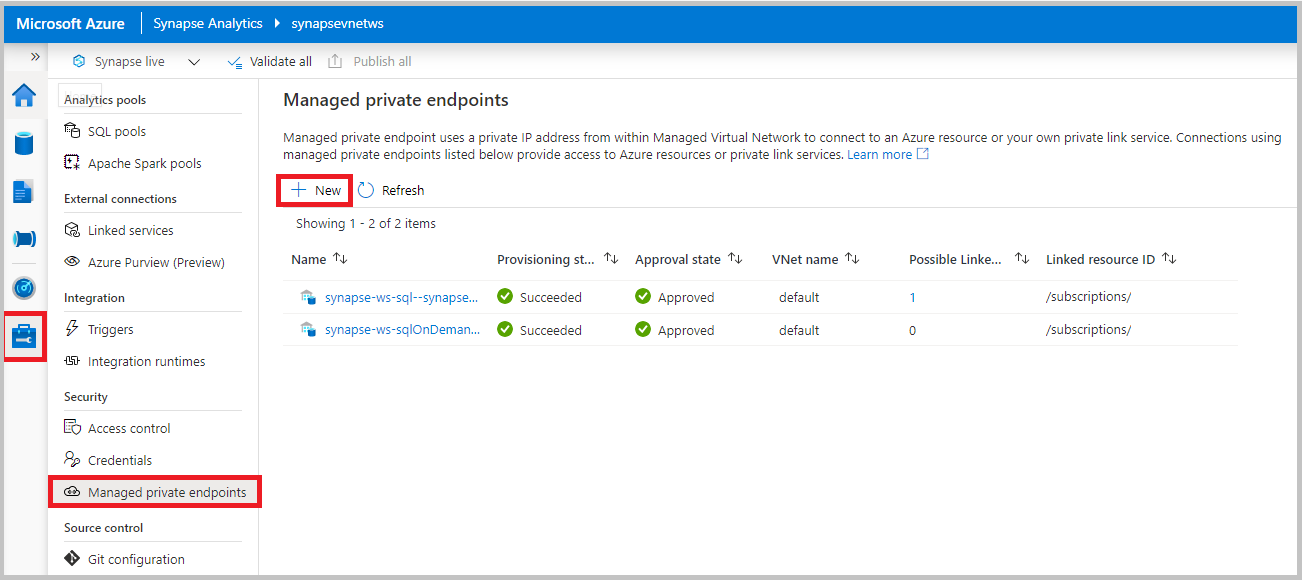Open the Monitor hub gauge icon
Screen dimensions: 1302x580
click(24, 288)
